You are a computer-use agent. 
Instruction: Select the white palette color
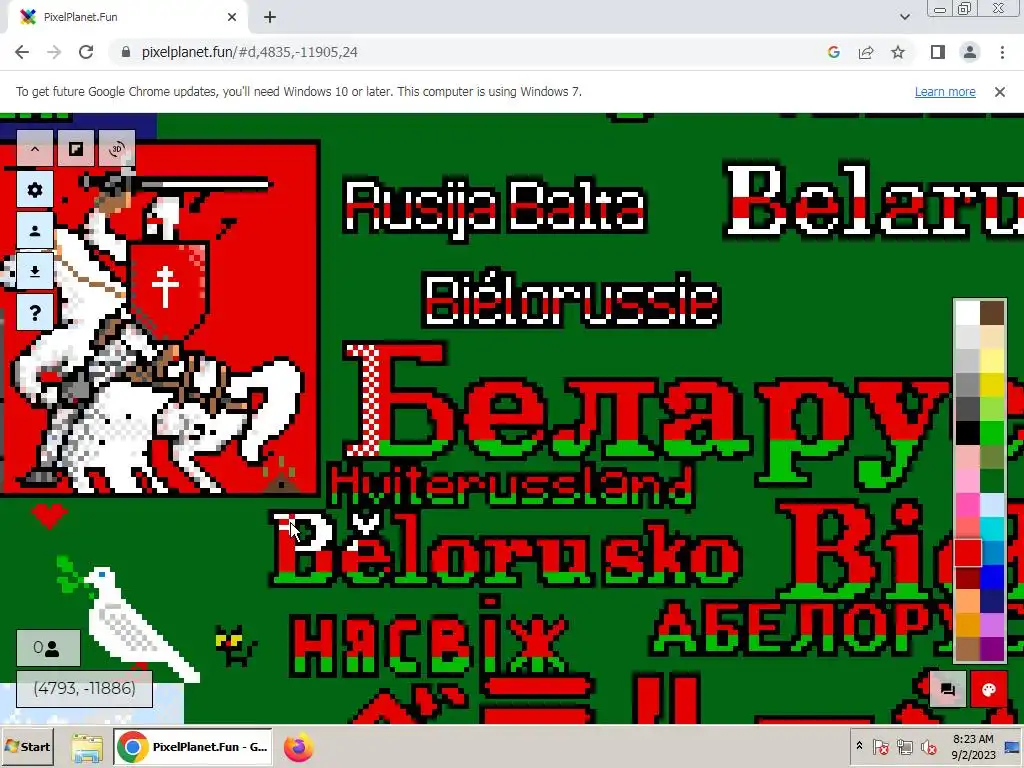[968, 312]
